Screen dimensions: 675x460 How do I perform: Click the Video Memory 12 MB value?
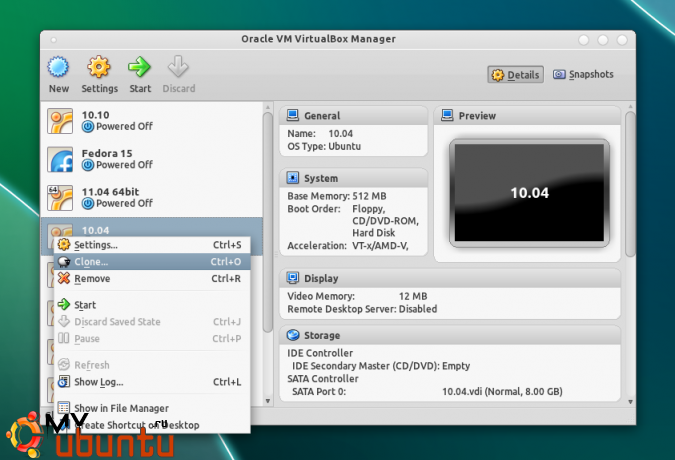(x=413, y=296)
